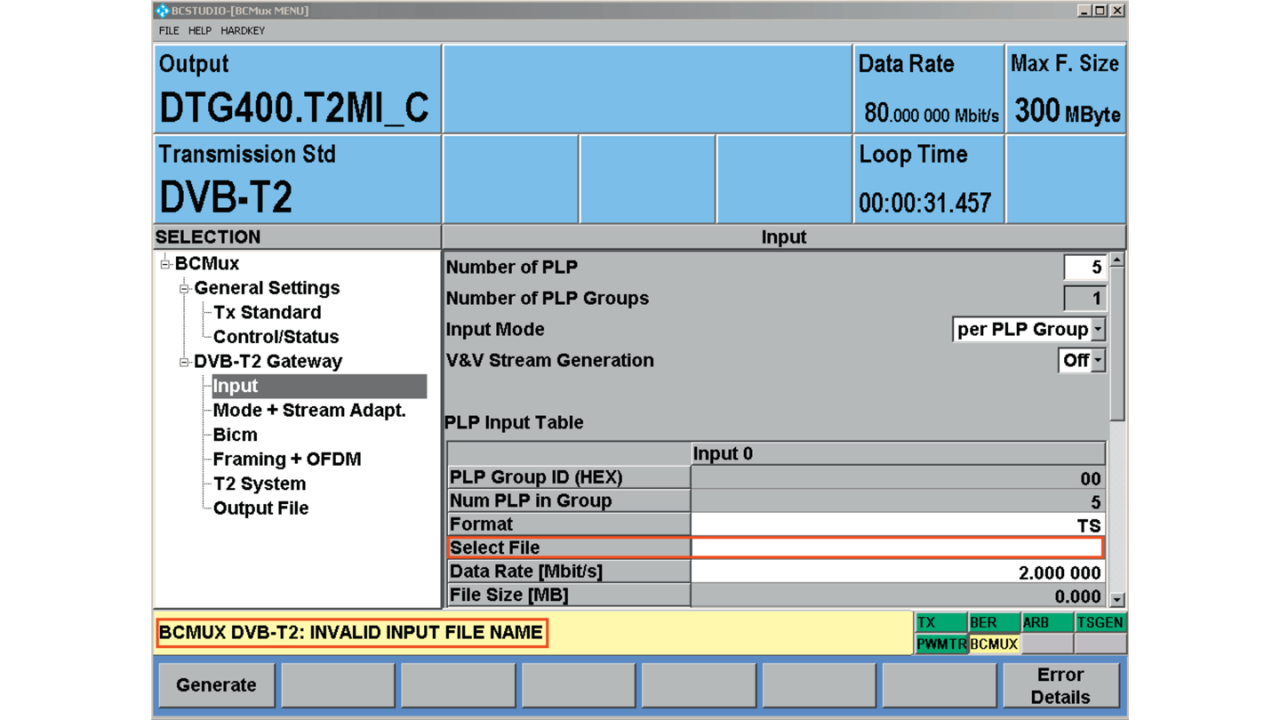Select BCMux in the selection tree

click(x=207, y=264)
